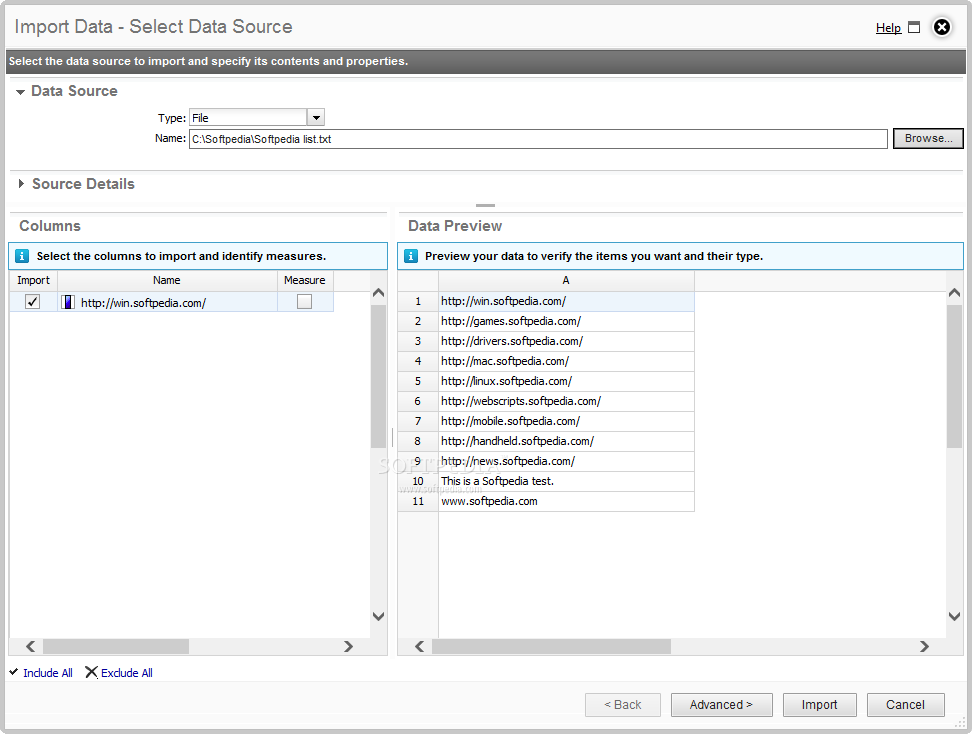Expand the Source Details section
972x734 pixels.
(21, 184)
